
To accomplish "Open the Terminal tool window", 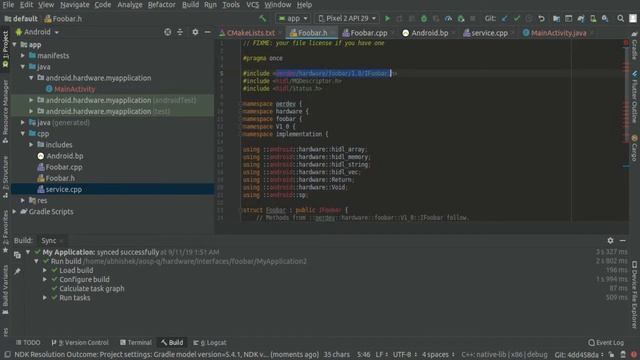I will pyautogui.click(x=136, y=342).
